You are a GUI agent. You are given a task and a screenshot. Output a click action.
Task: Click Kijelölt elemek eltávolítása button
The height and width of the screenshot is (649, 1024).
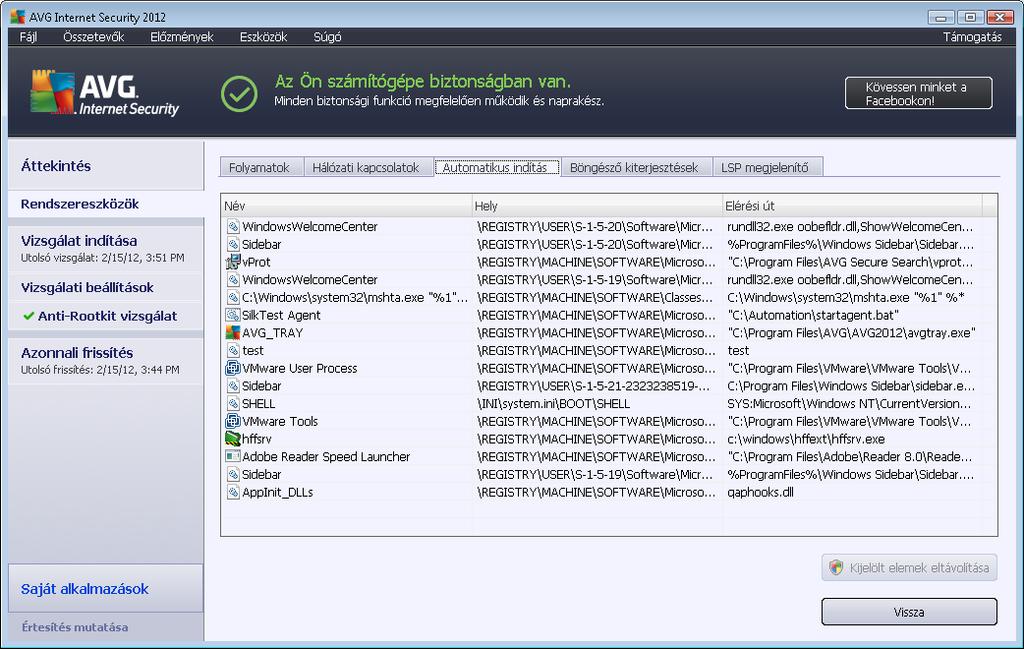pos(909,567)
